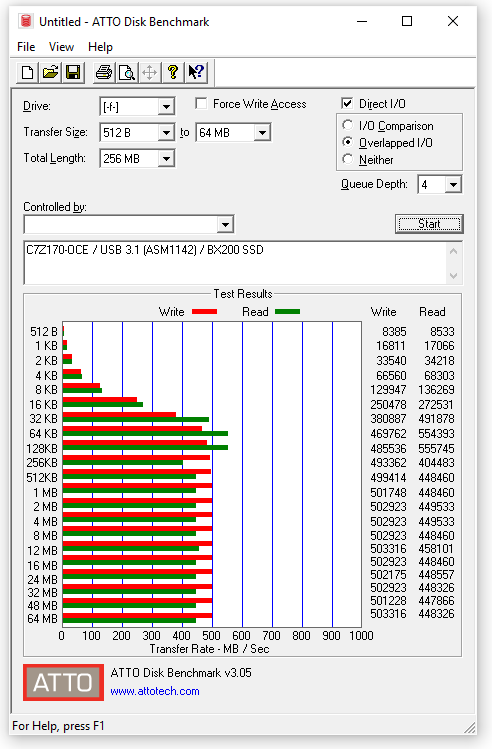Click the red Write legend swatch
Viewport: 492px width, 749px height.
pyautogui.click(x=204, y=312)
